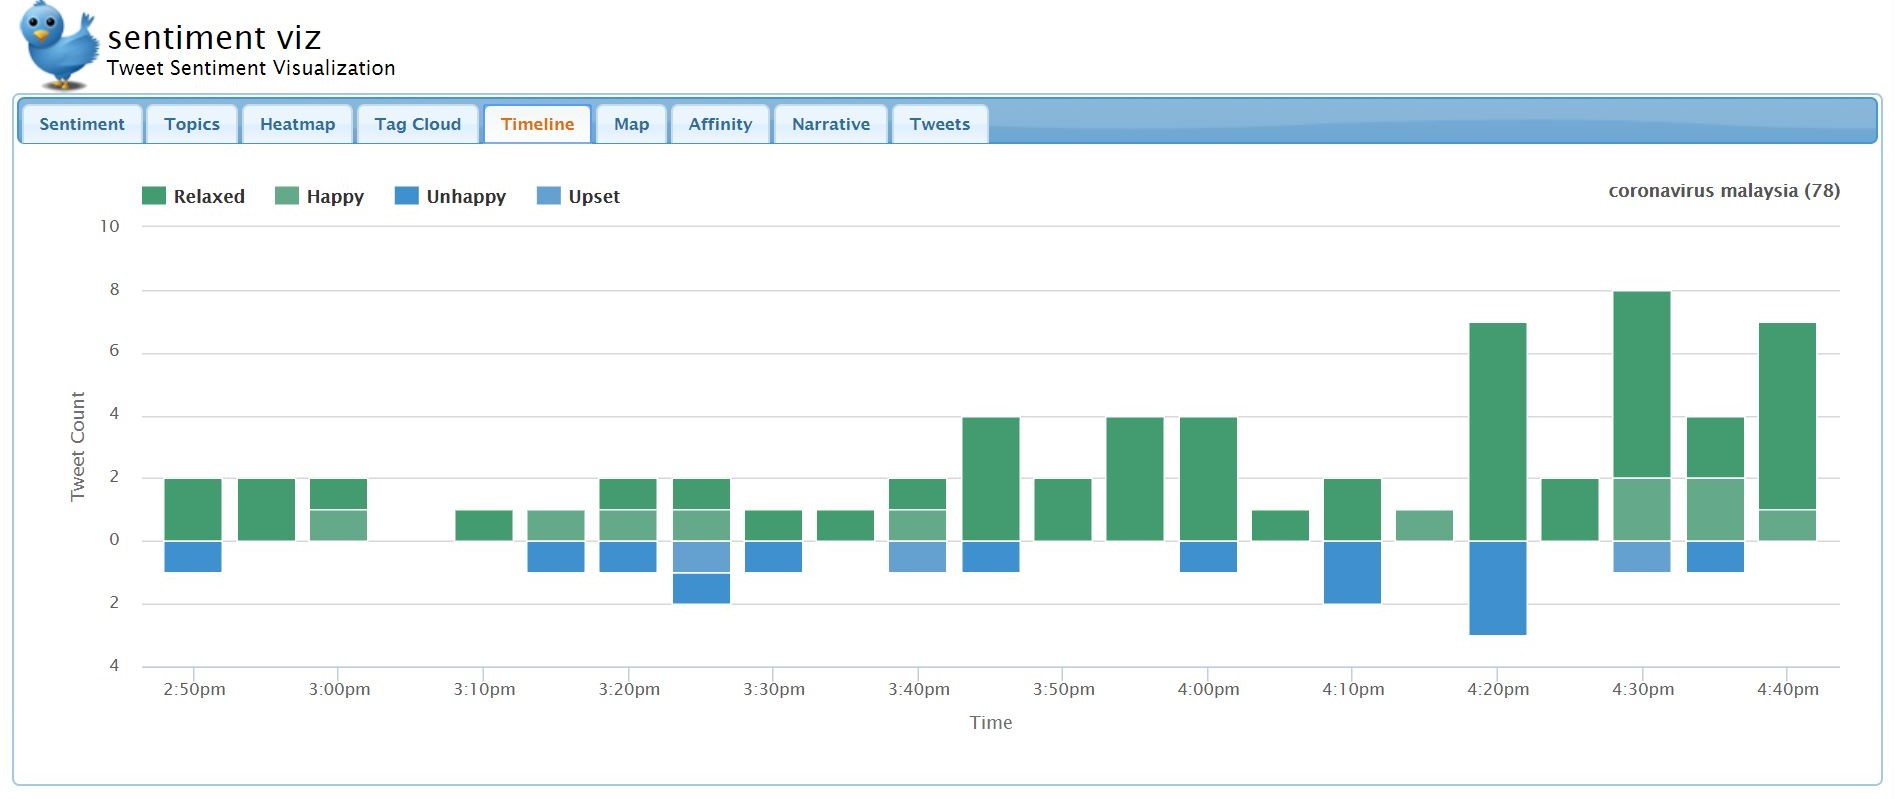The height and width of the screenshot is (799, 1895).
Task: Click the Relaxed legend color swatch
Action: [154, 196]
